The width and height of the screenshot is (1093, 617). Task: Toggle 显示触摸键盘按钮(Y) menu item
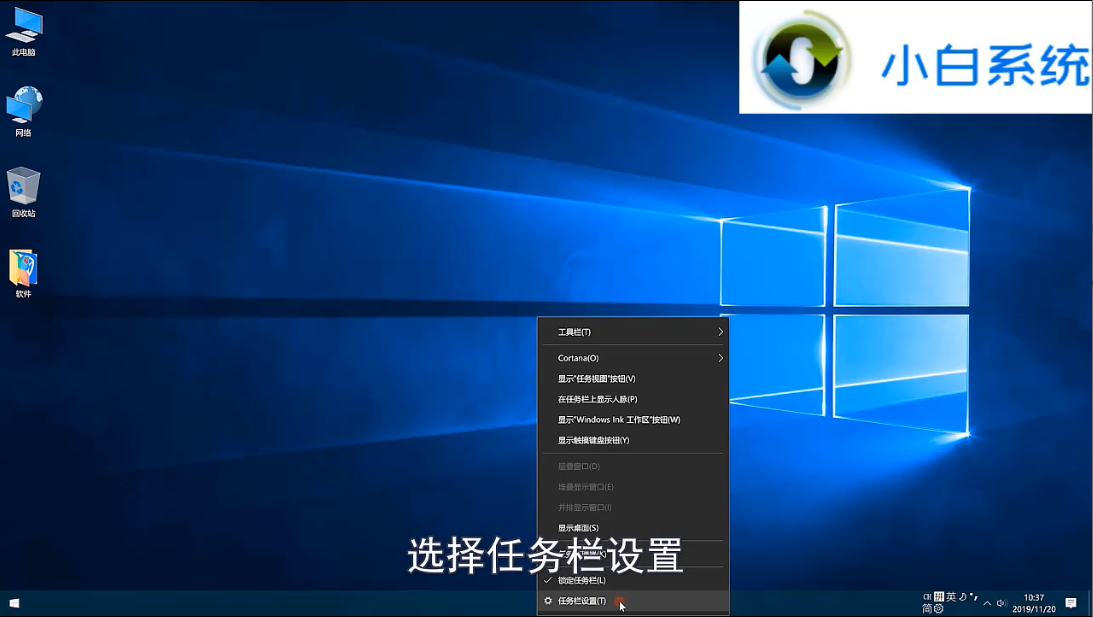633,440
